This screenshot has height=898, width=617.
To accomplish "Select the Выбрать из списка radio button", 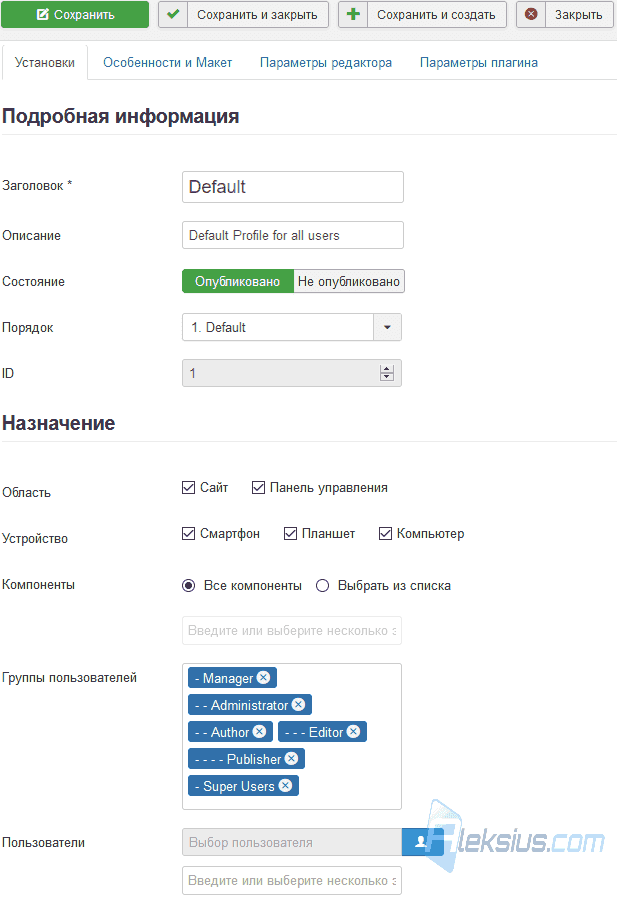I will (x=323, y=585).
